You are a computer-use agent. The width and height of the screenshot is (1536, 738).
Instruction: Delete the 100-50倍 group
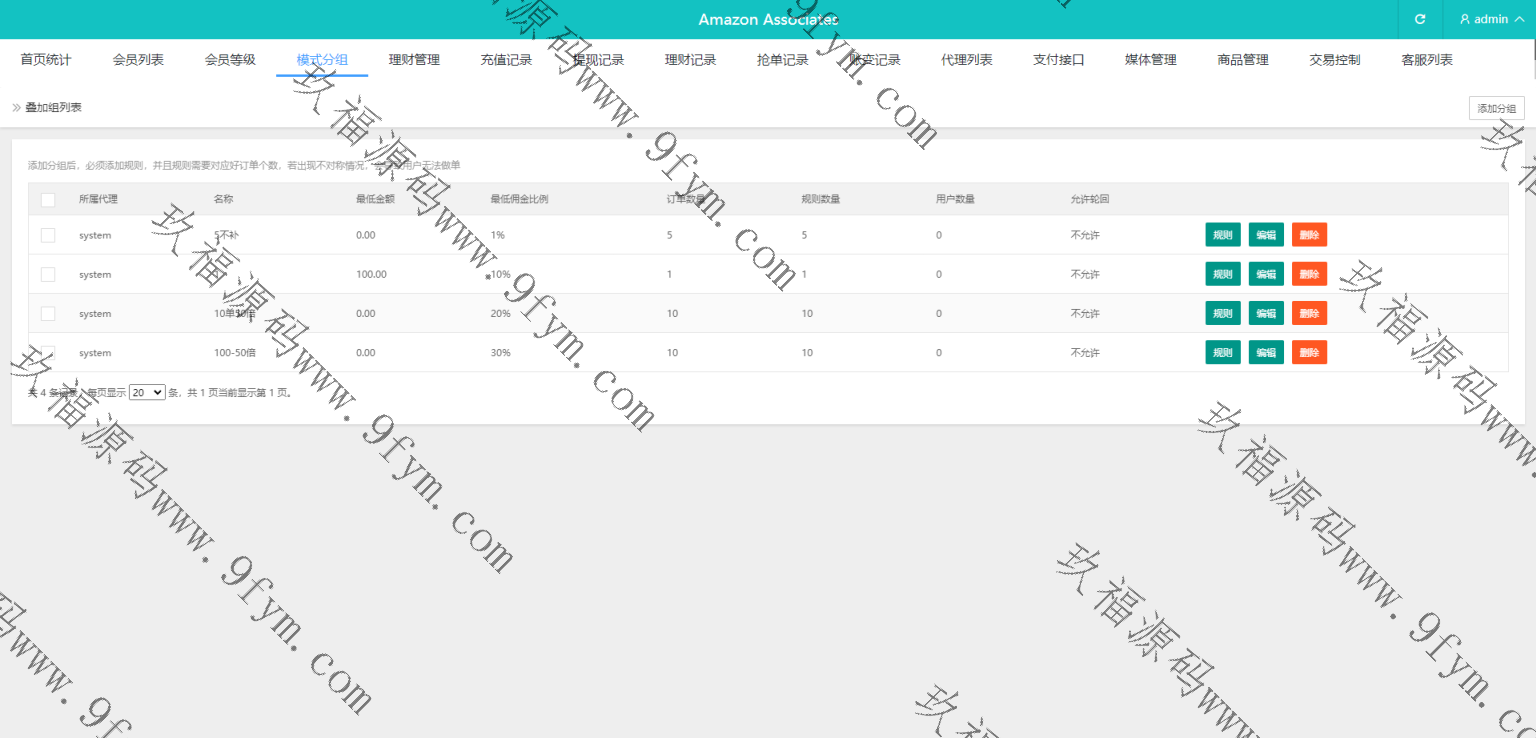pos(1309,352)
